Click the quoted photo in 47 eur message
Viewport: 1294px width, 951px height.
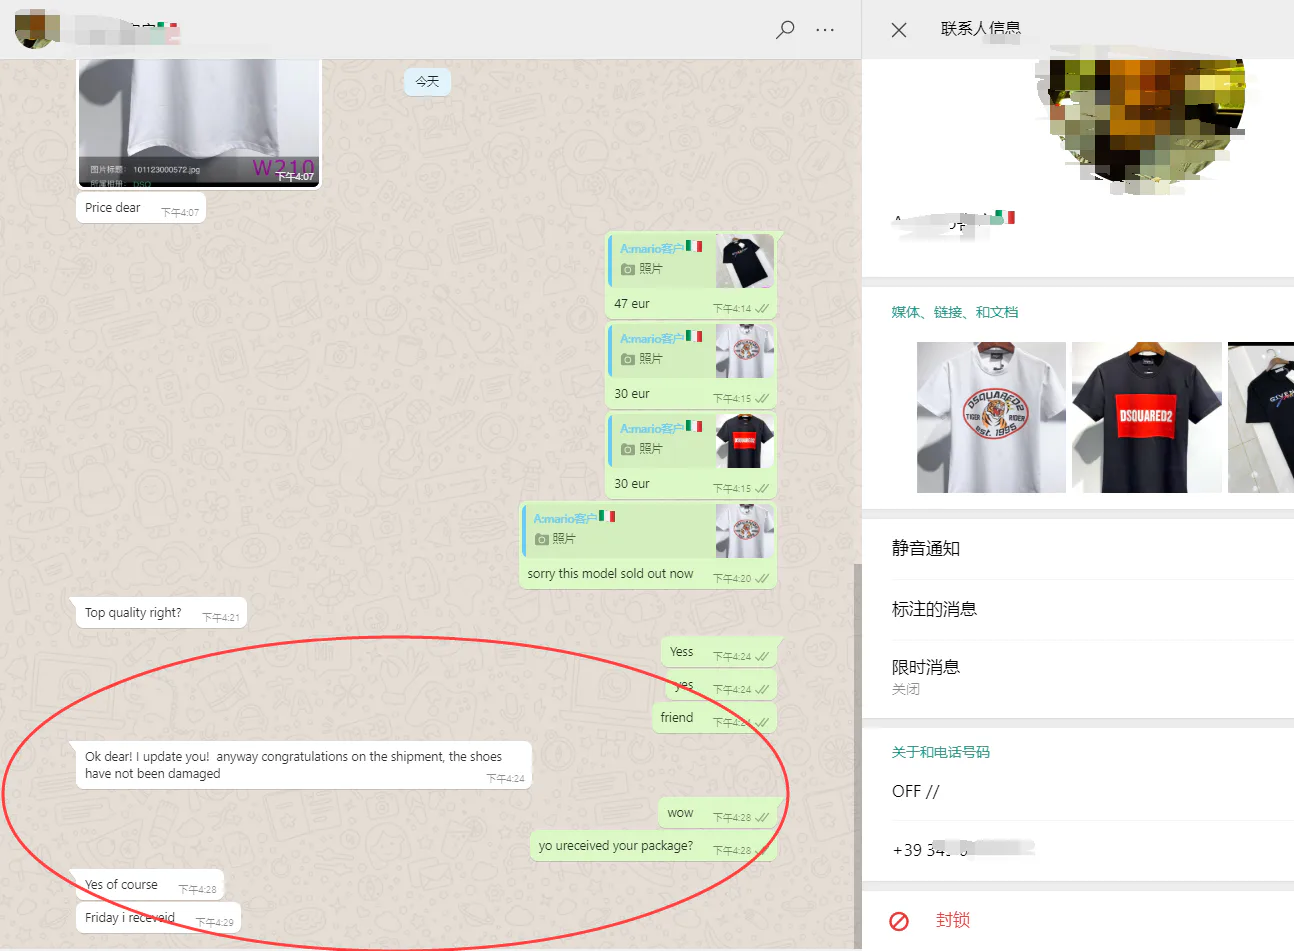[x=745, y=261]
